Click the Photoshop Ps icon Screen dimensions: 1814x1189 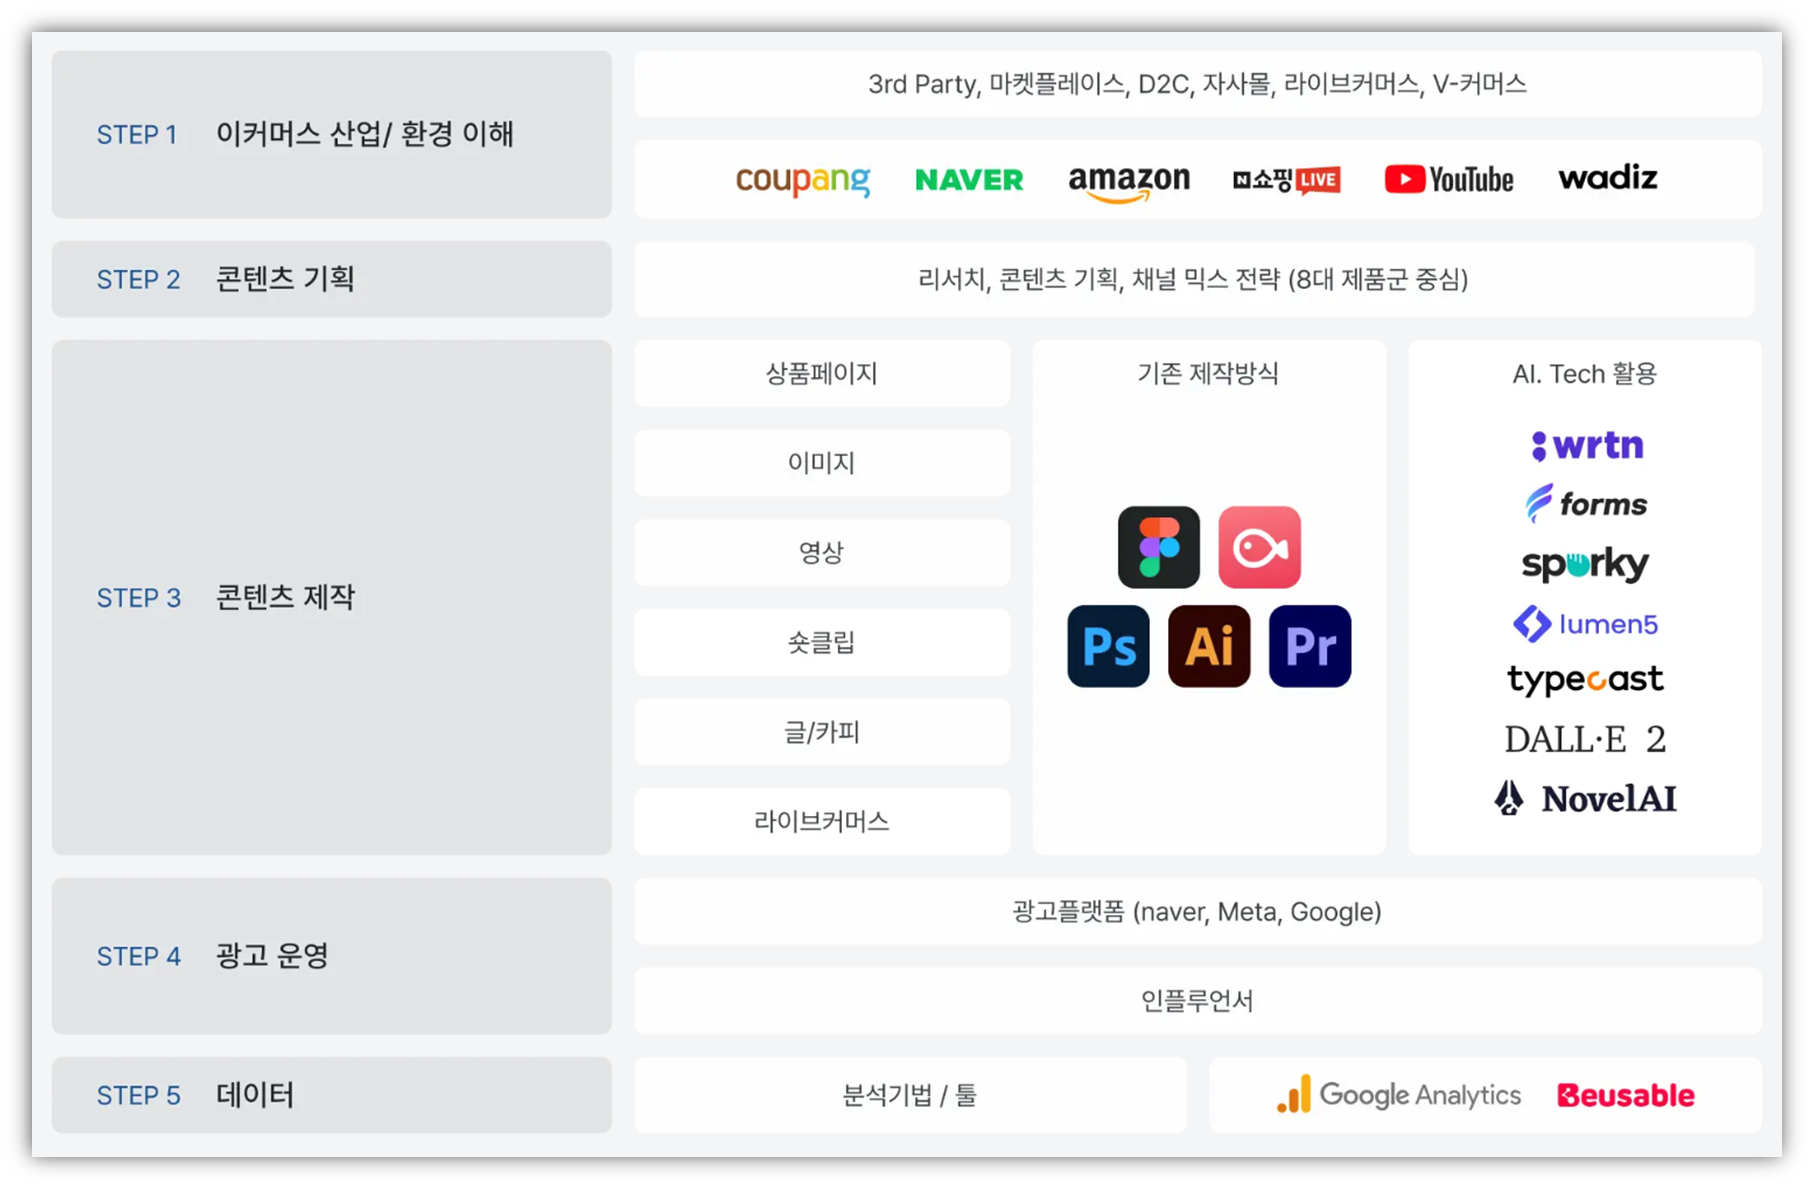[1108, 646]
